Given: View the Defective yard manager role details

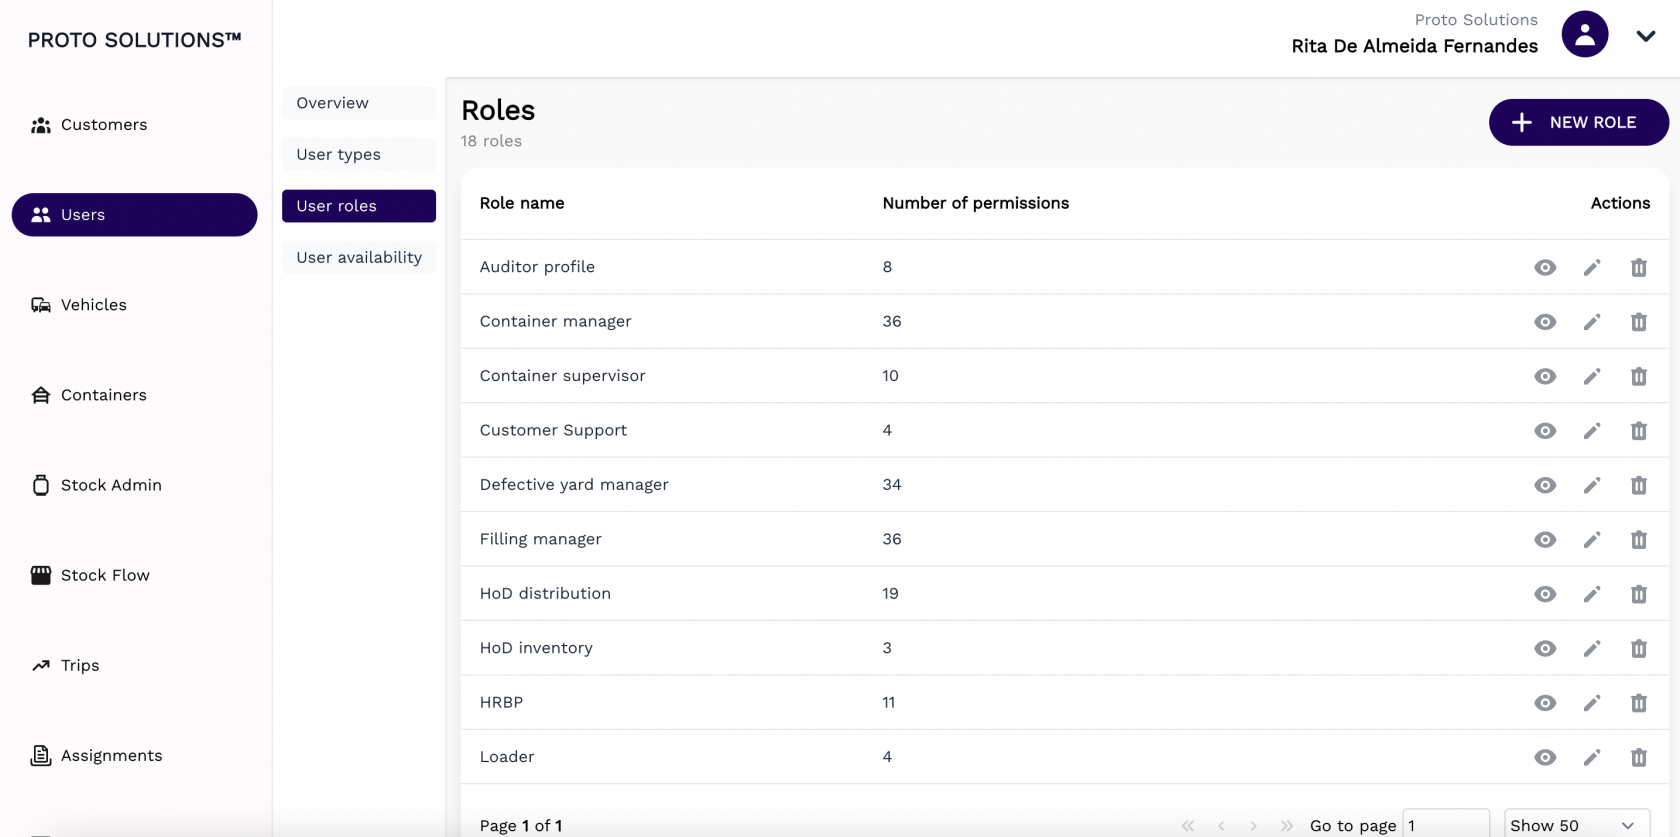Looking at the screenshot, I should point(1545,485).
